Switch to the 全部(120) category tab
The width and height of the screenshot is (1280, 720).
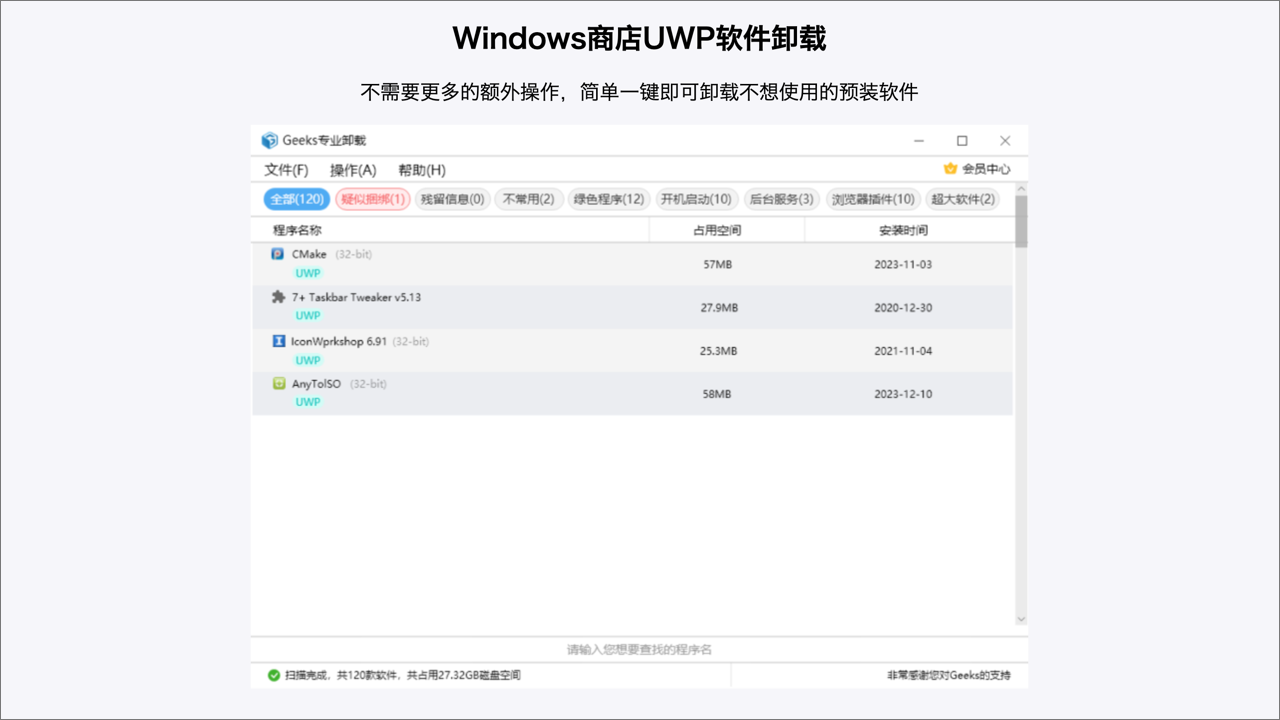[297, 199]
